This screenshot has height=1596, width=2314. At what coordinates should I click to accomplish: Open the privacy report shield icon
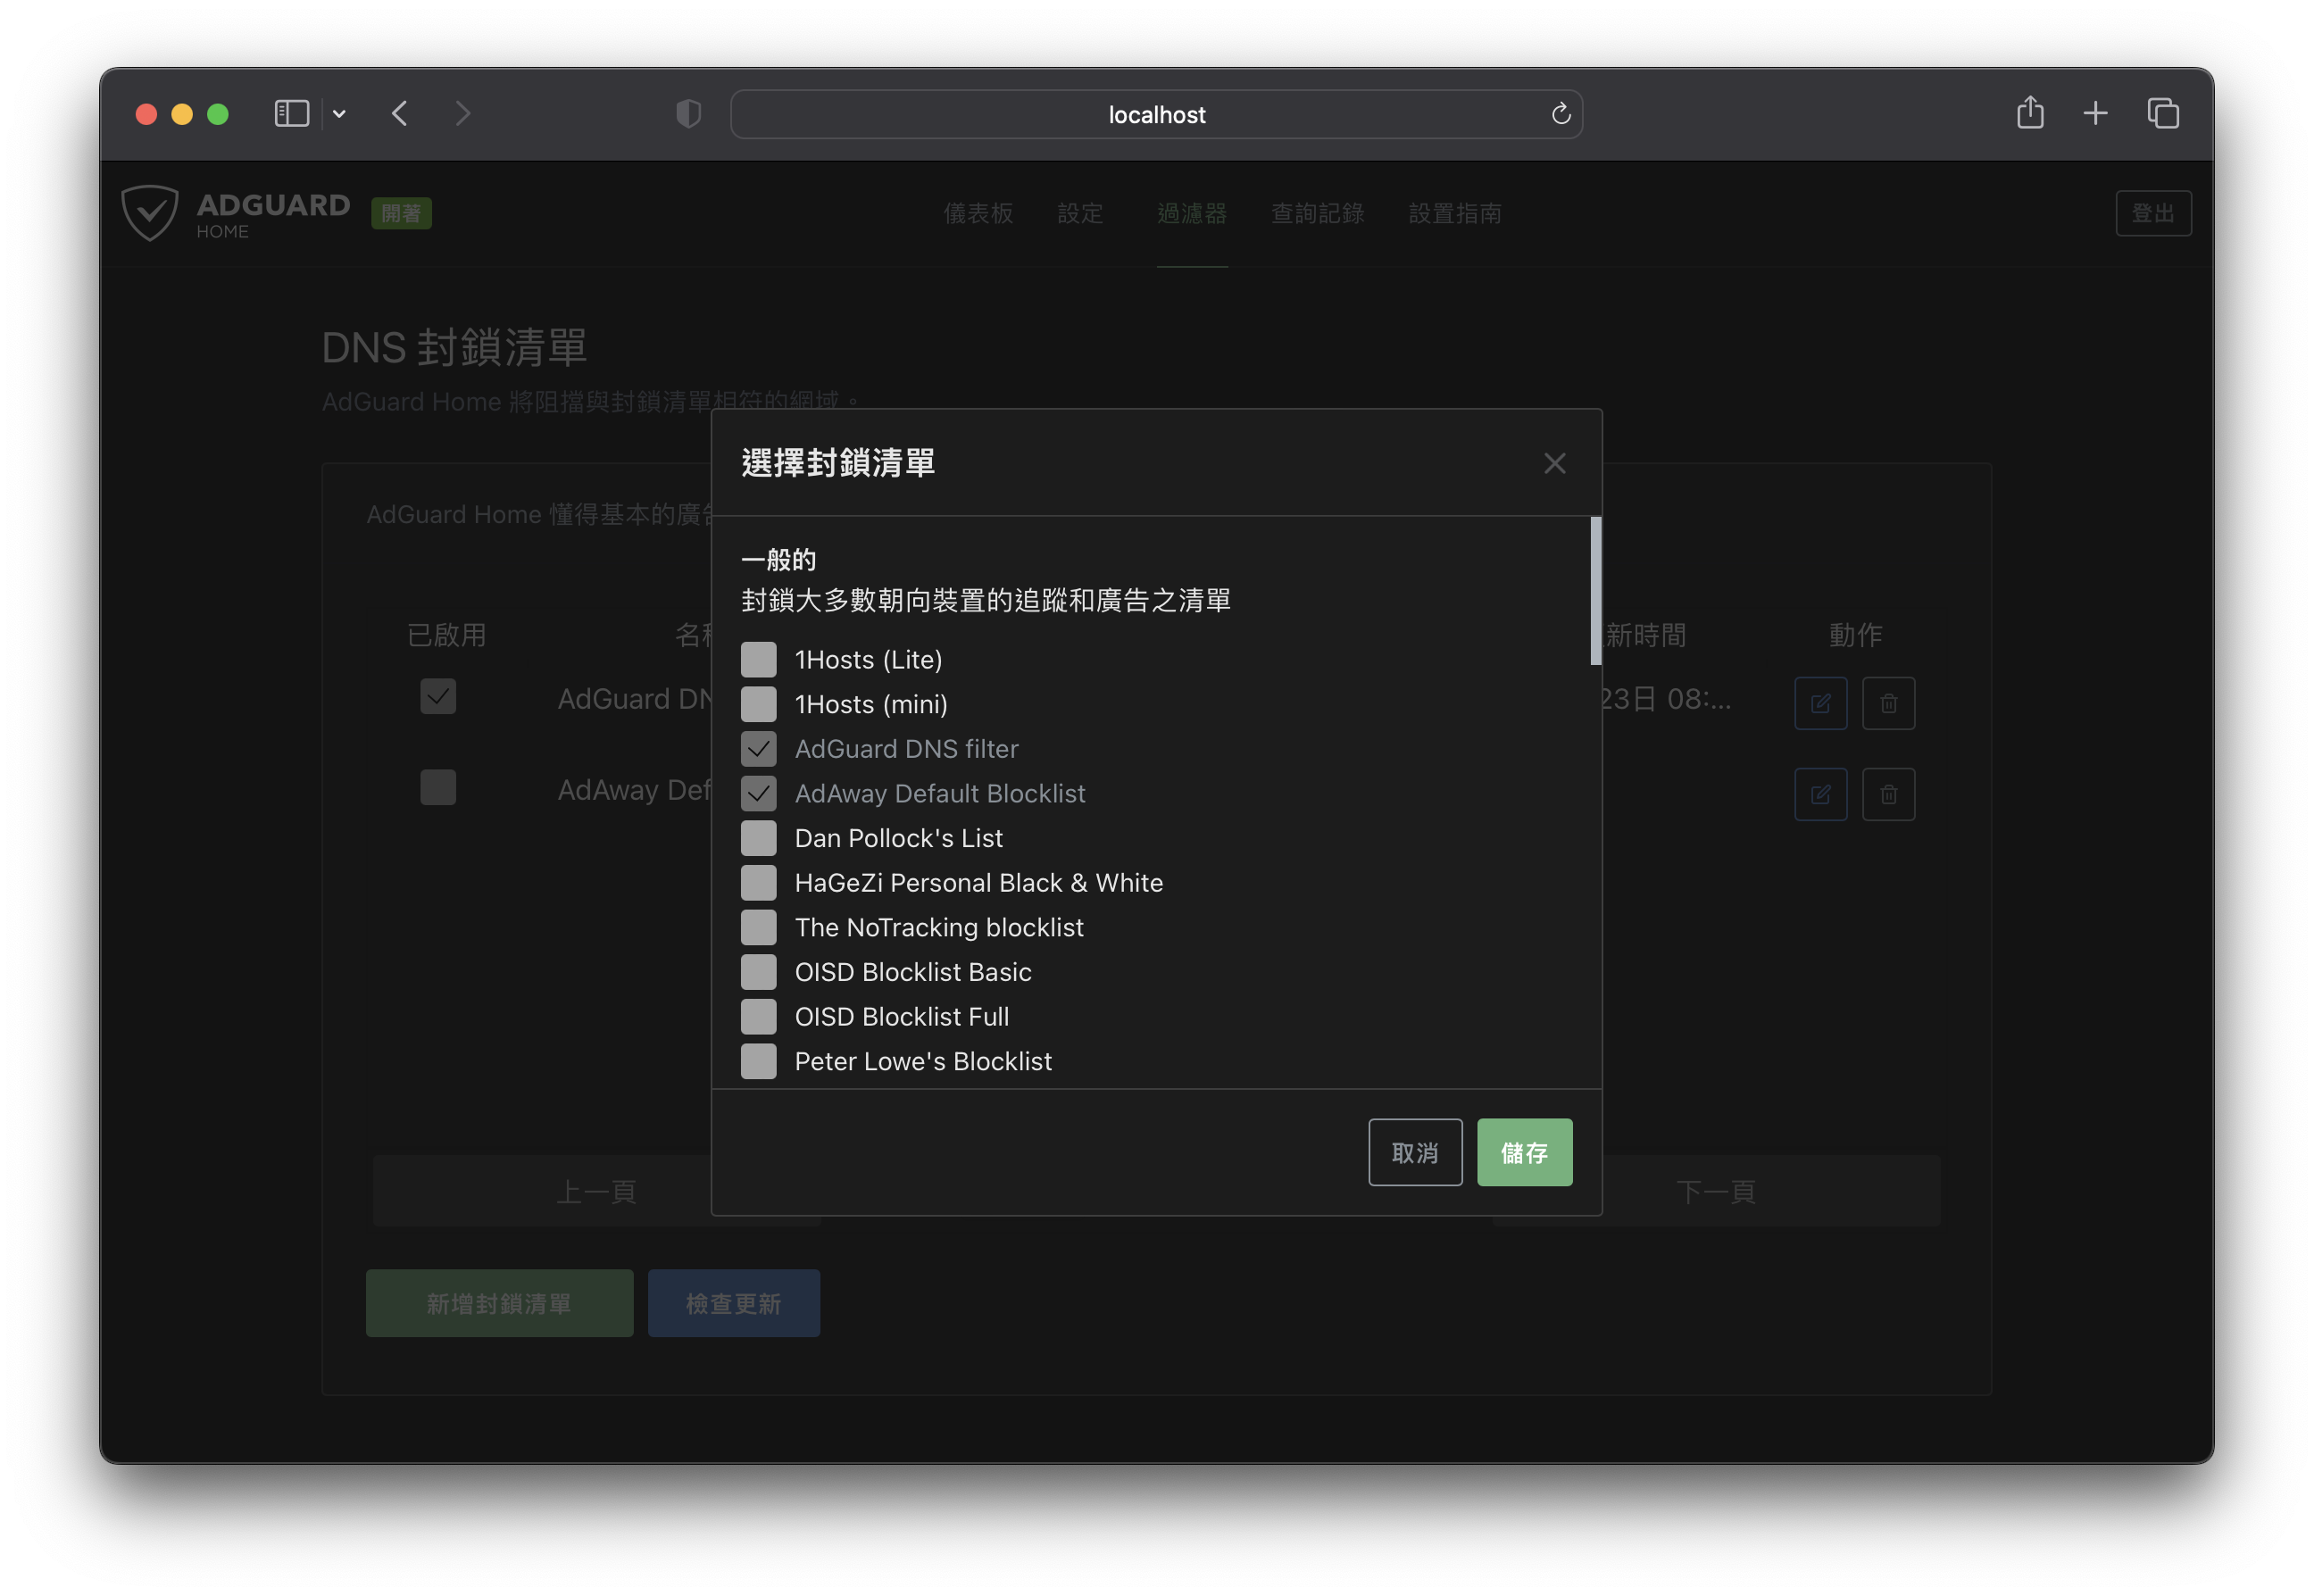click(688, 114)
